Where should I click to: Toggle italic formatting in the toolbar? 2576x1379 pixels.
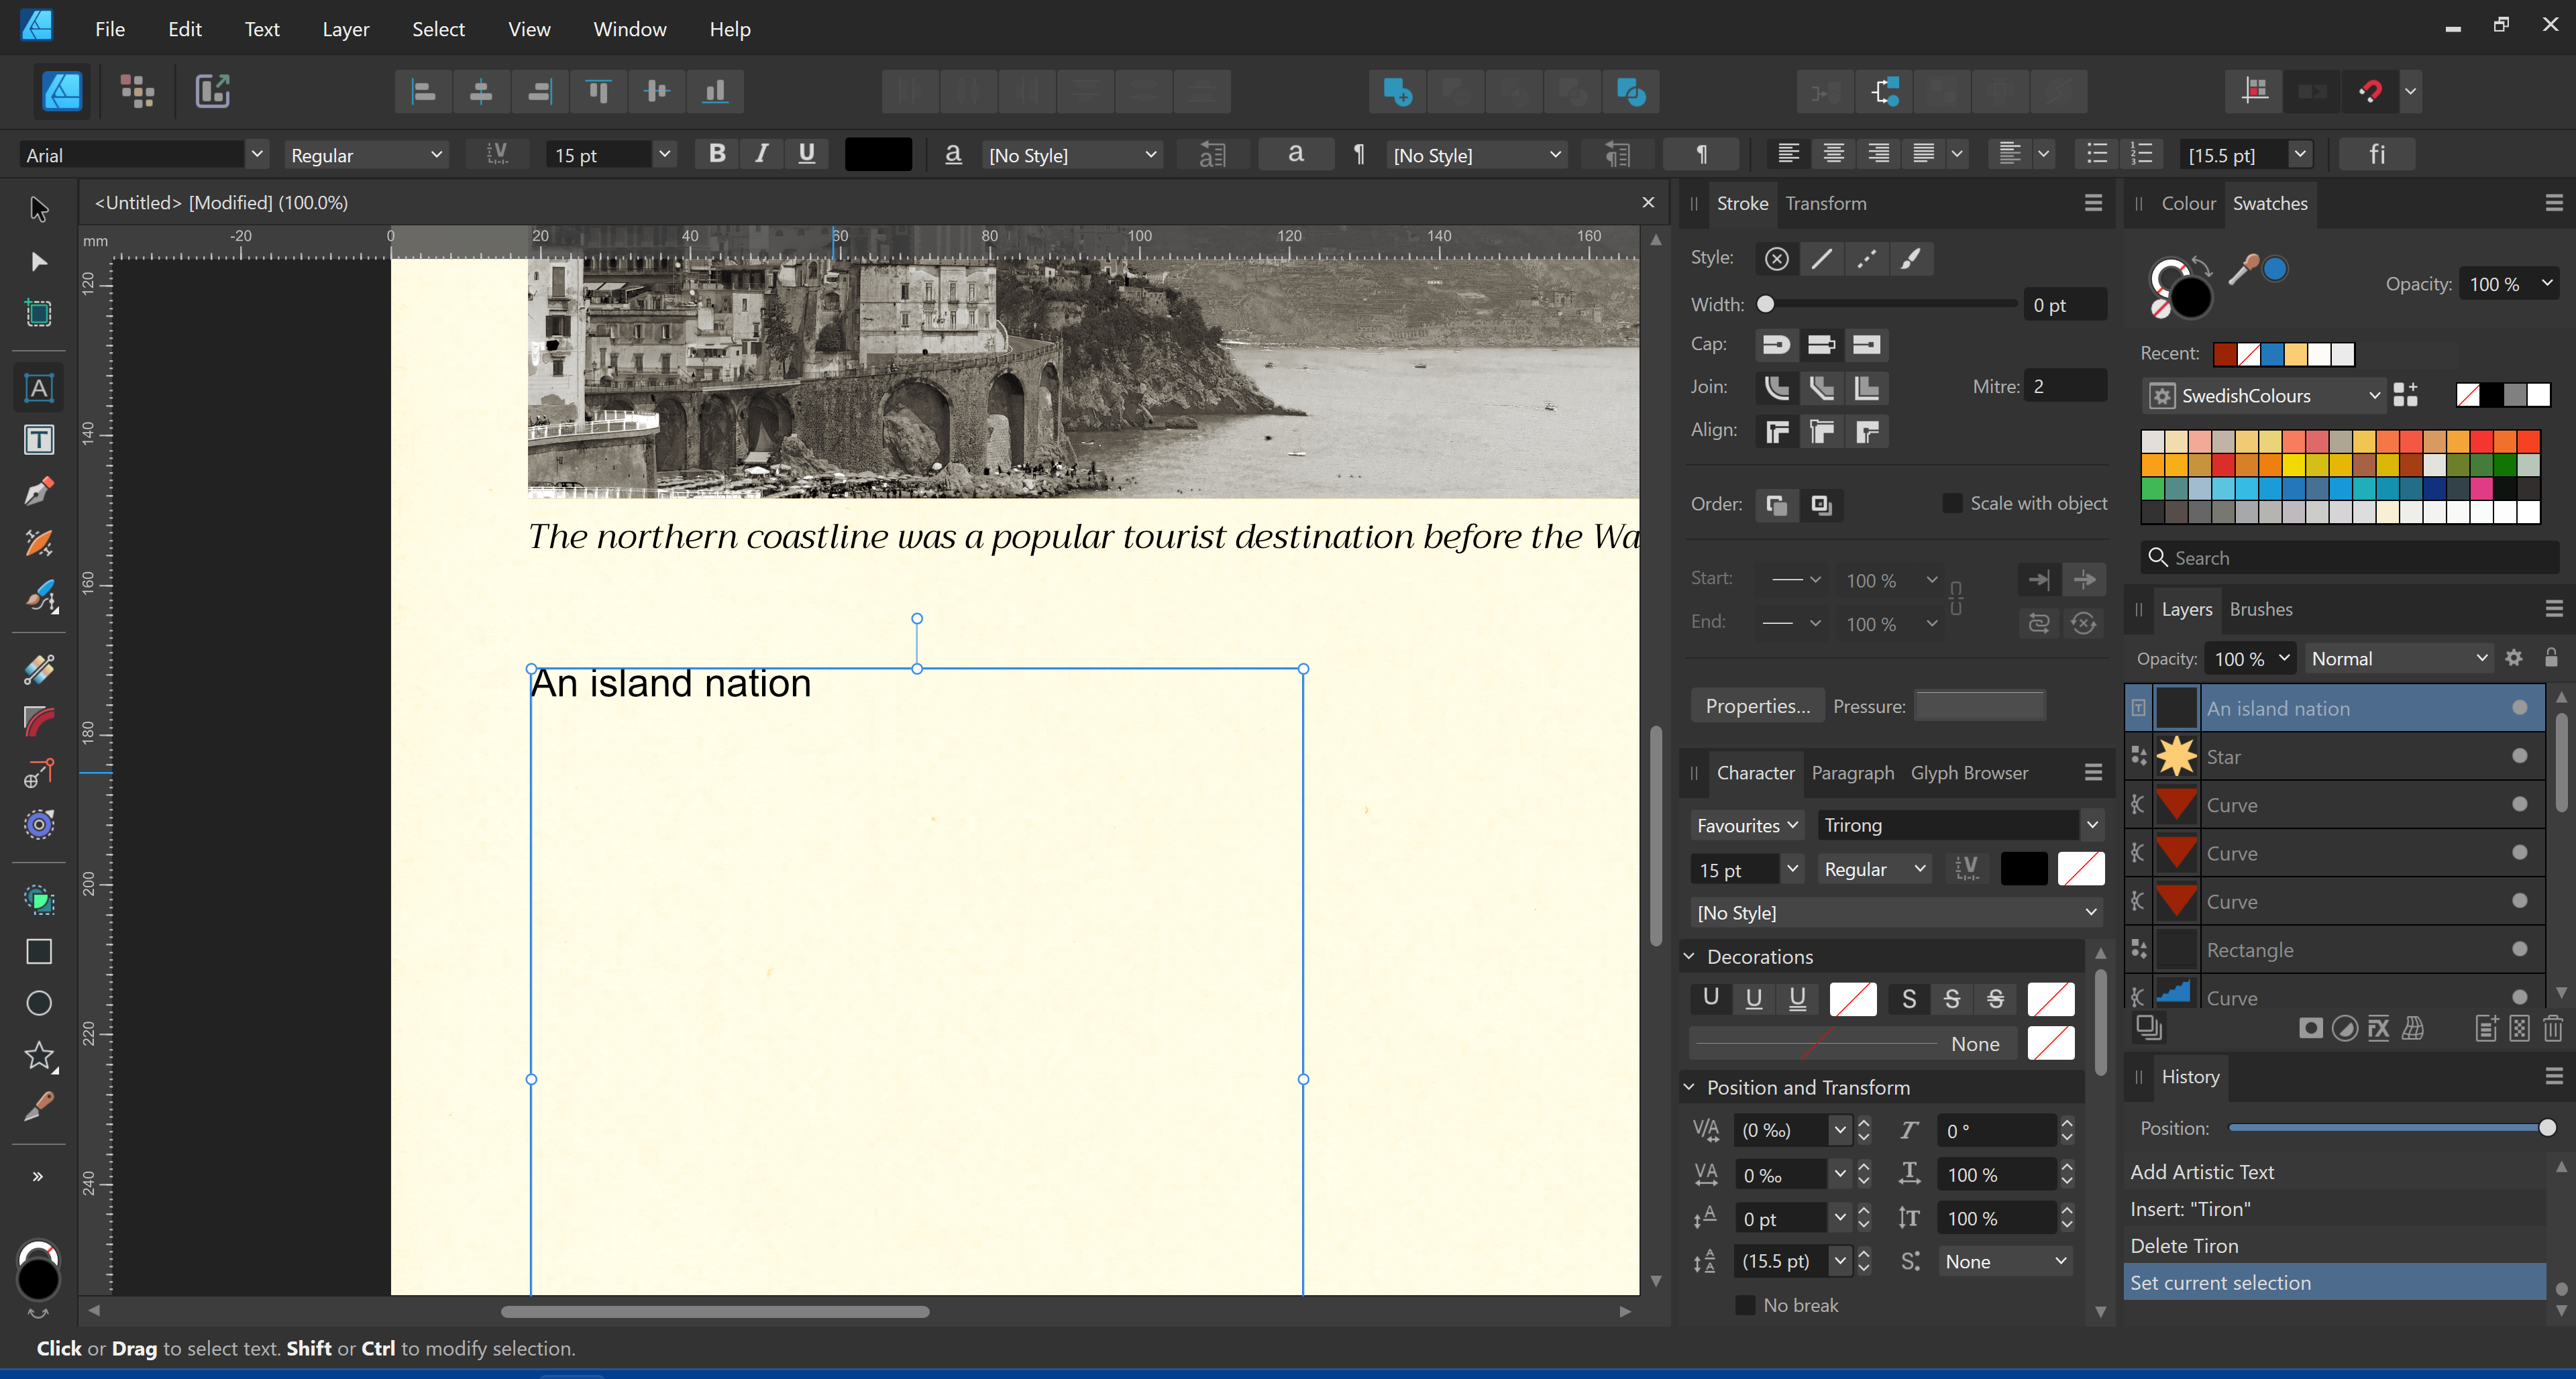point(762,154)
